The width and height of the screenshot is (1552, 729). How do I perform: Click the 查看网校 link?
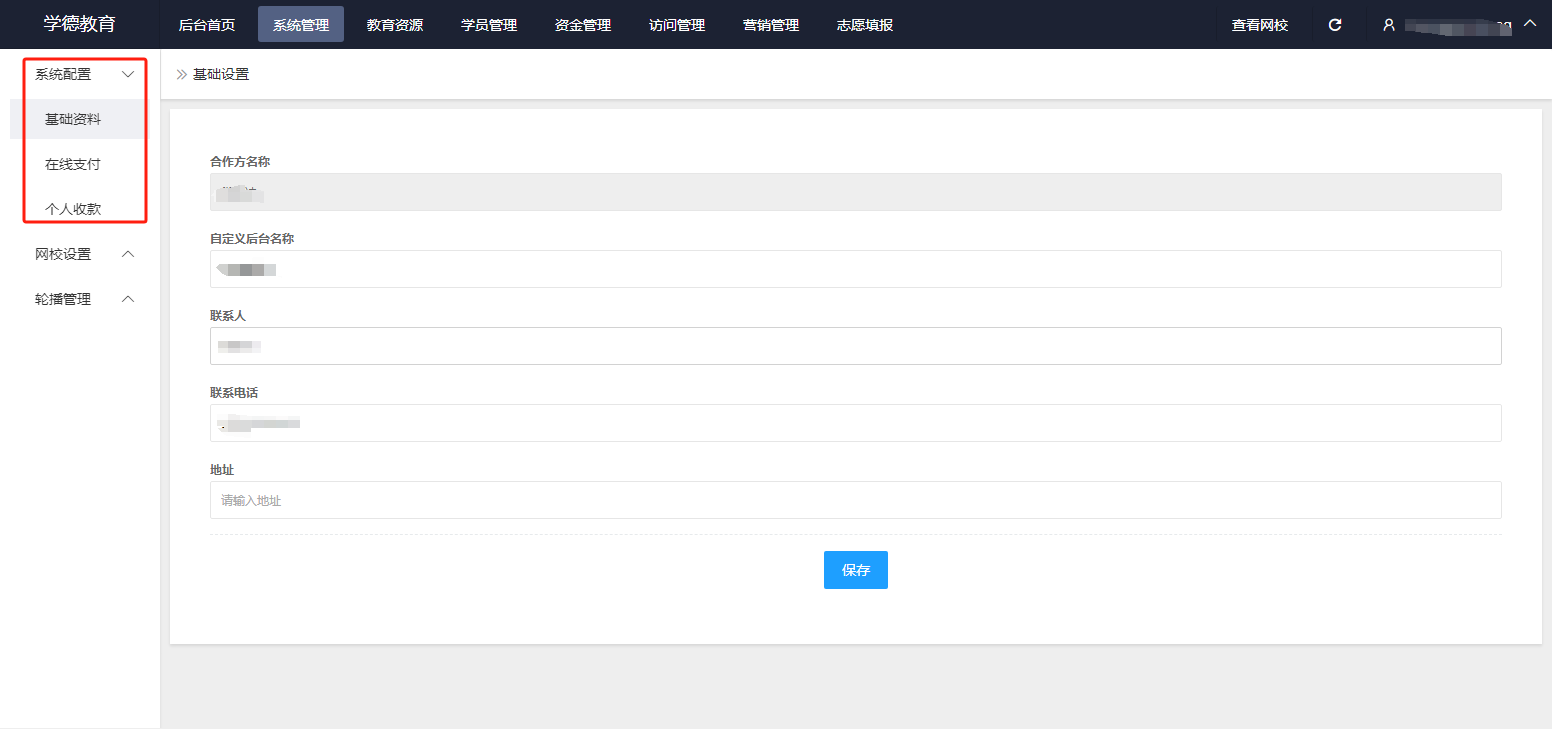1260,25
